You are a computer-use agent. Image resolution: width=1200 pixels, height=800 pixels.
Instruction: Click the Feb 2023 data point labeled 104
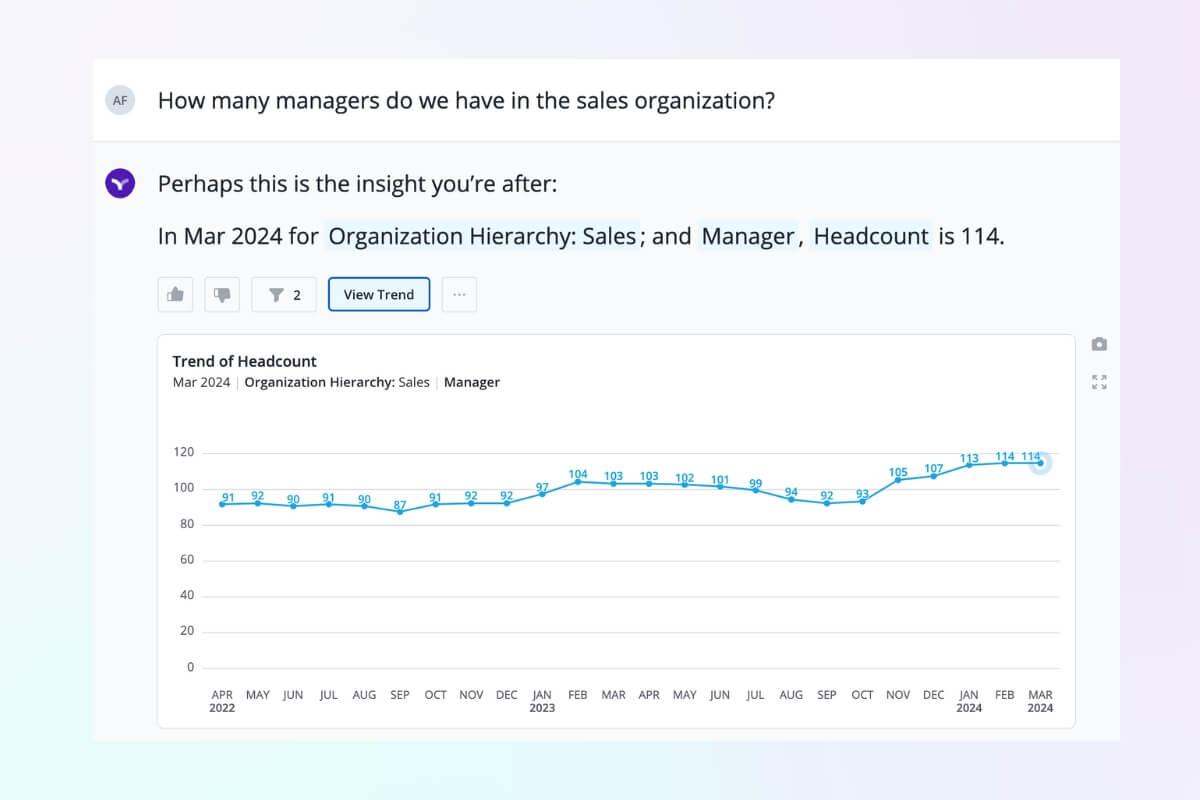point(578,481)
